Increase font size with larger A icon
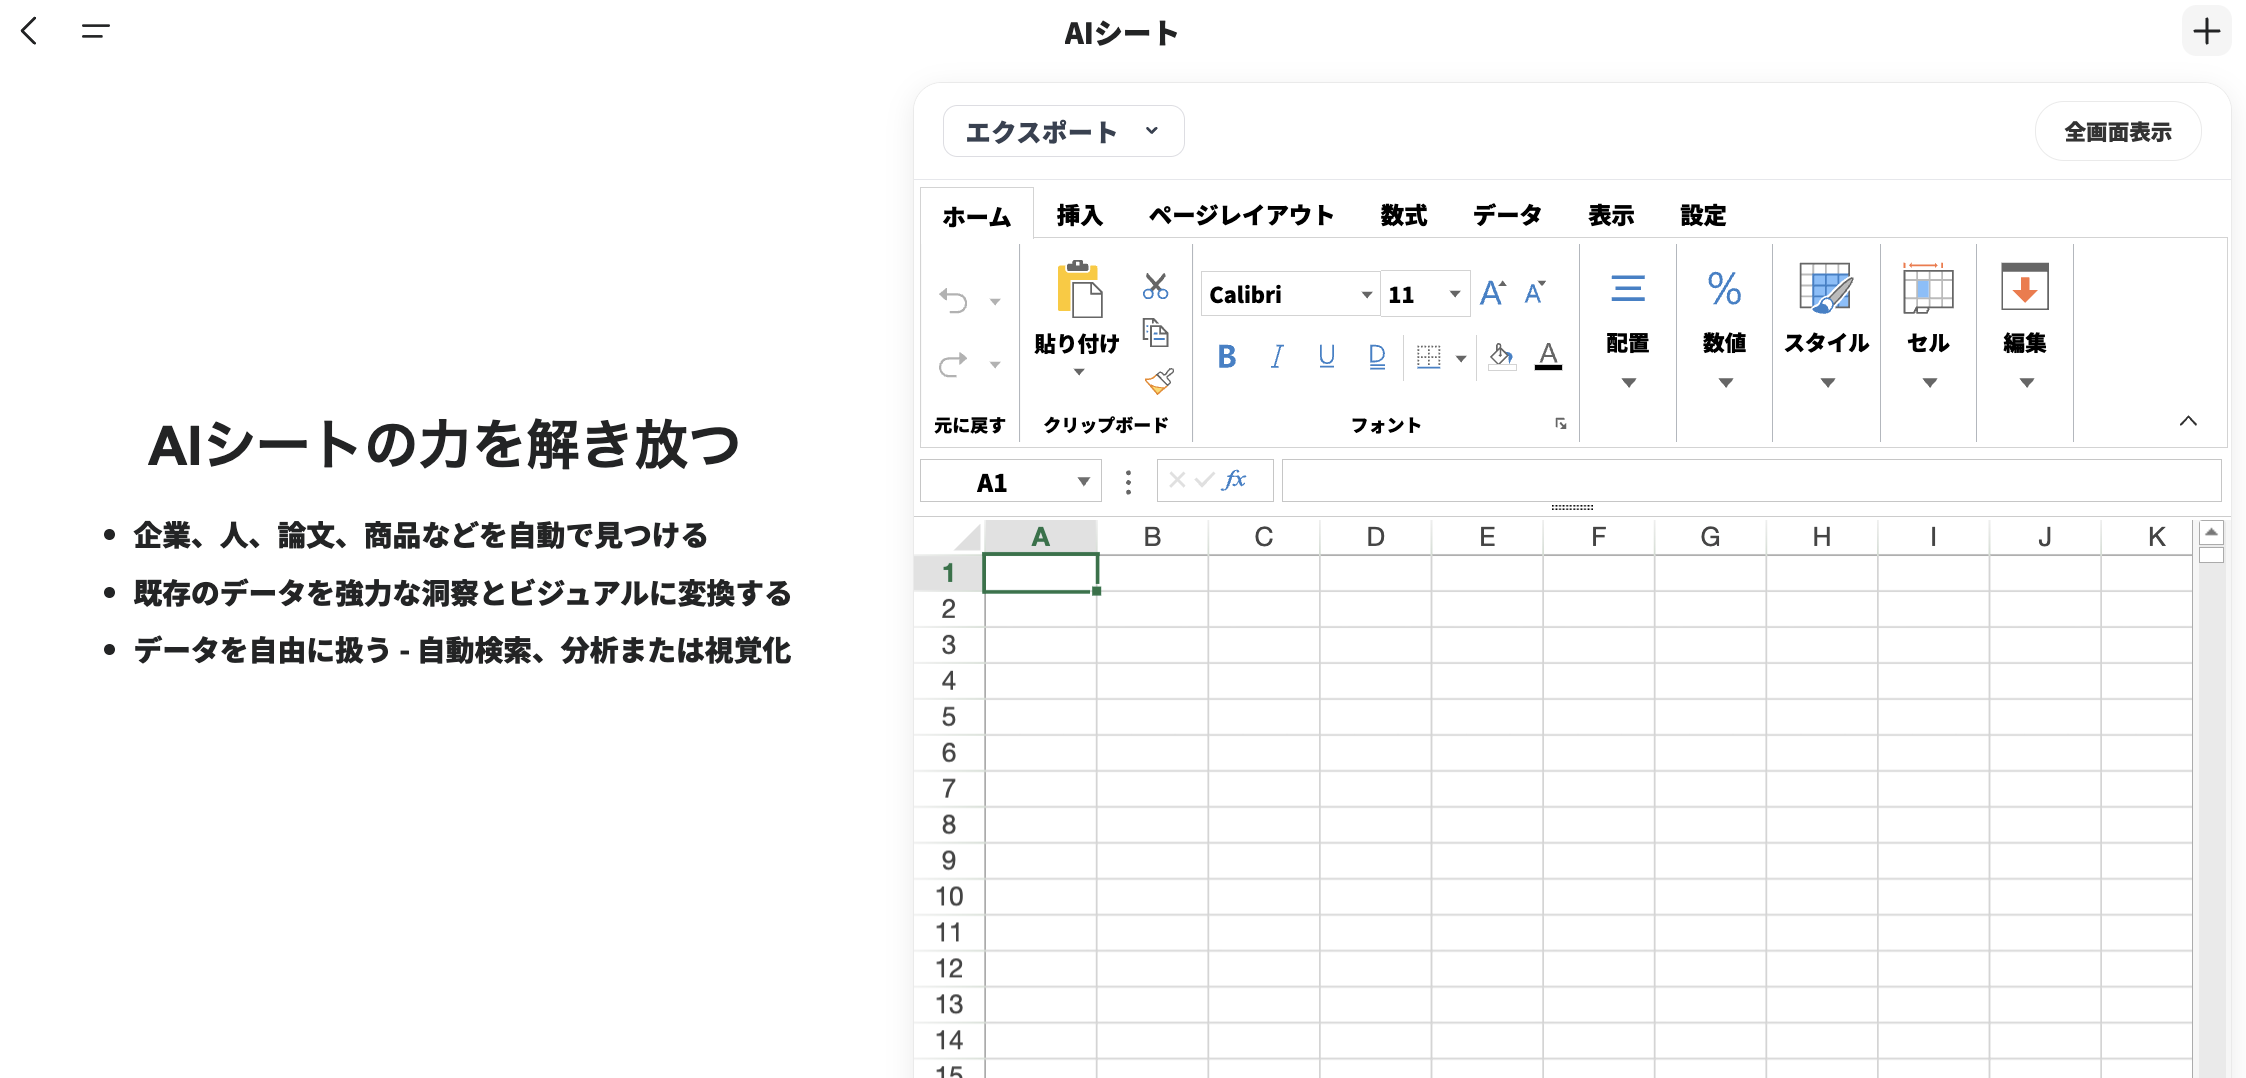 click(x=1492, y=292)
